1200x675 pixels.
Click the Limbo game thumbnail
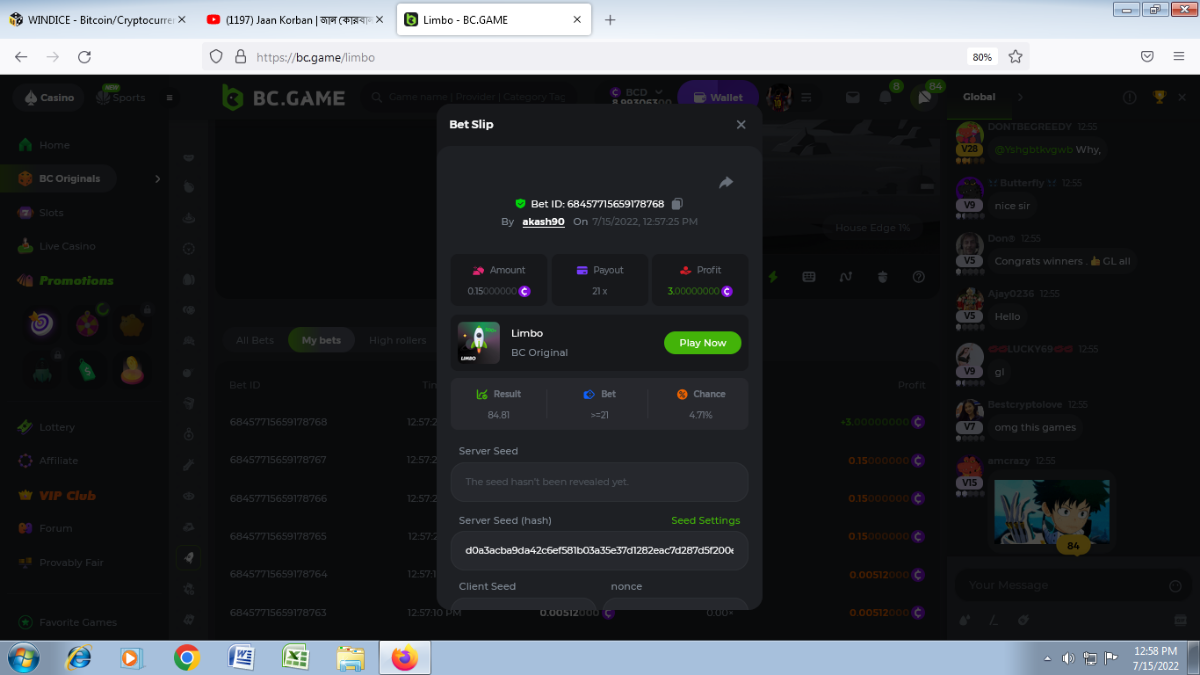478,342
